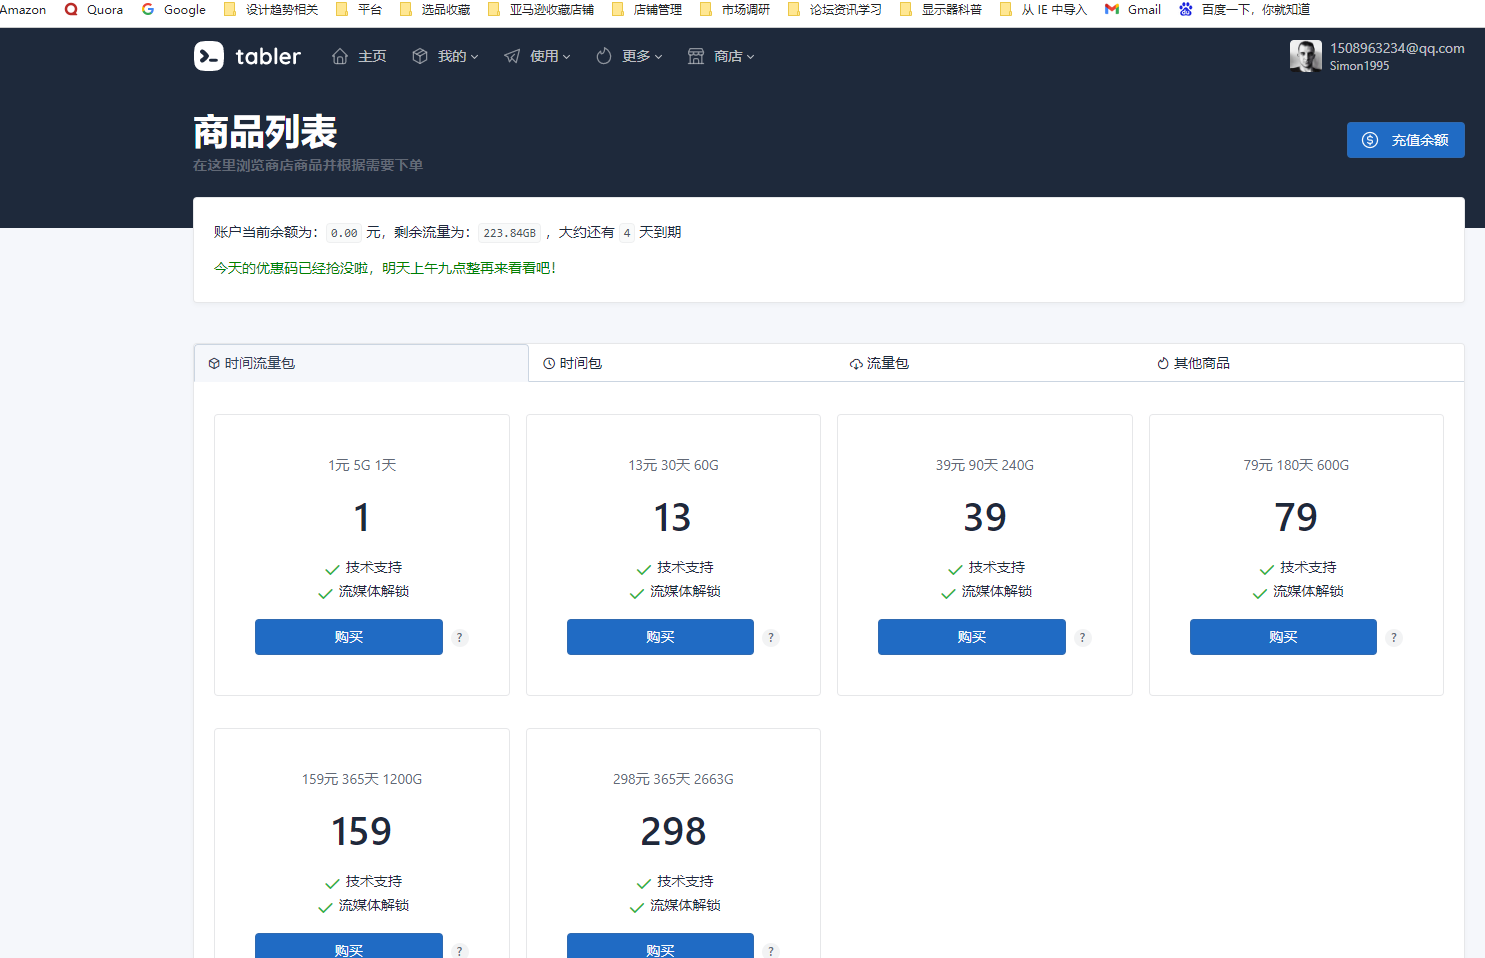Click 购买 on the 39元 90天 plan

pos(971,637)
